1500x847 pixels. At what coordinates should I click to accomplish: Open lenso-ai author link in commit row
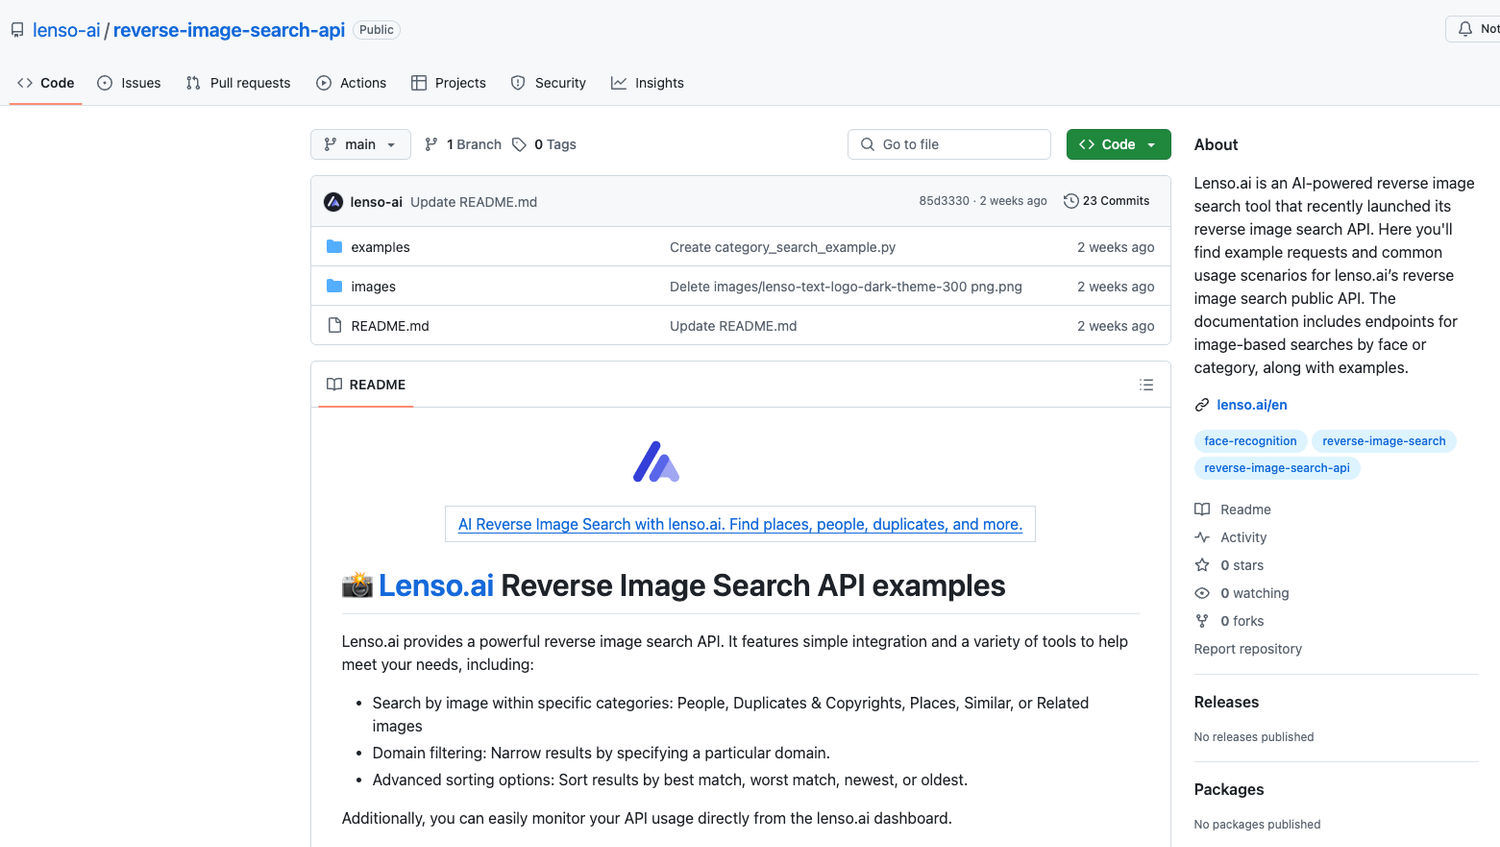[x=376, y=202]
